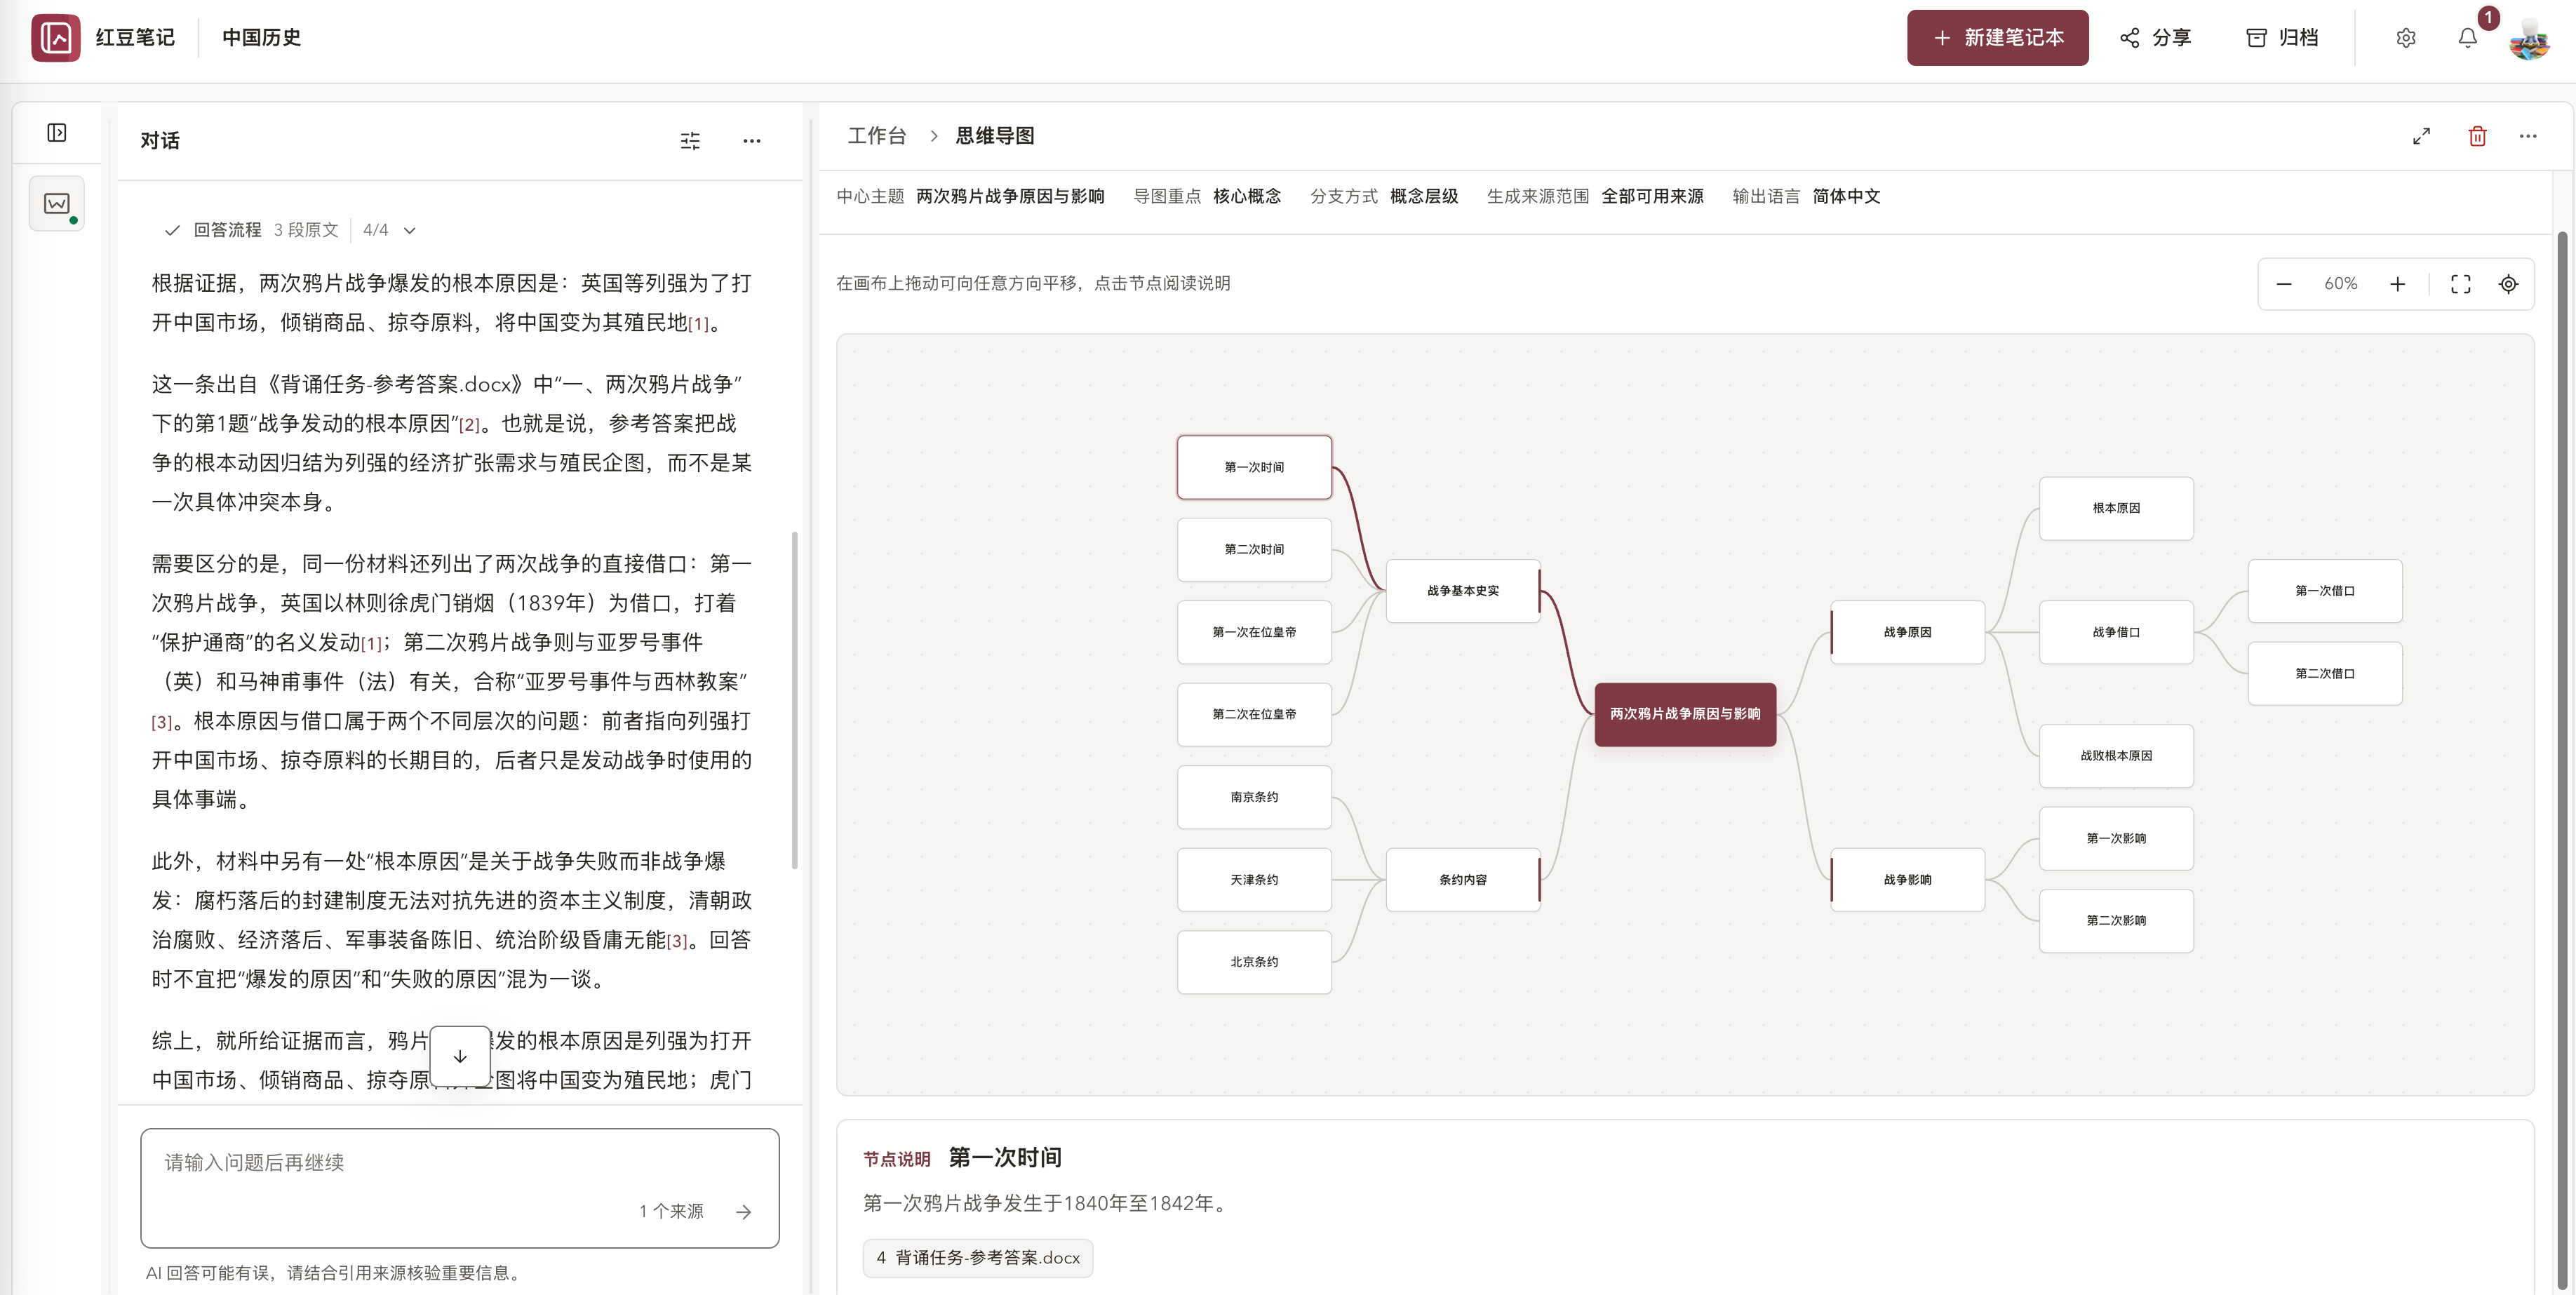
Task: Fit the mind map to screen
Action: (2460, 284)
